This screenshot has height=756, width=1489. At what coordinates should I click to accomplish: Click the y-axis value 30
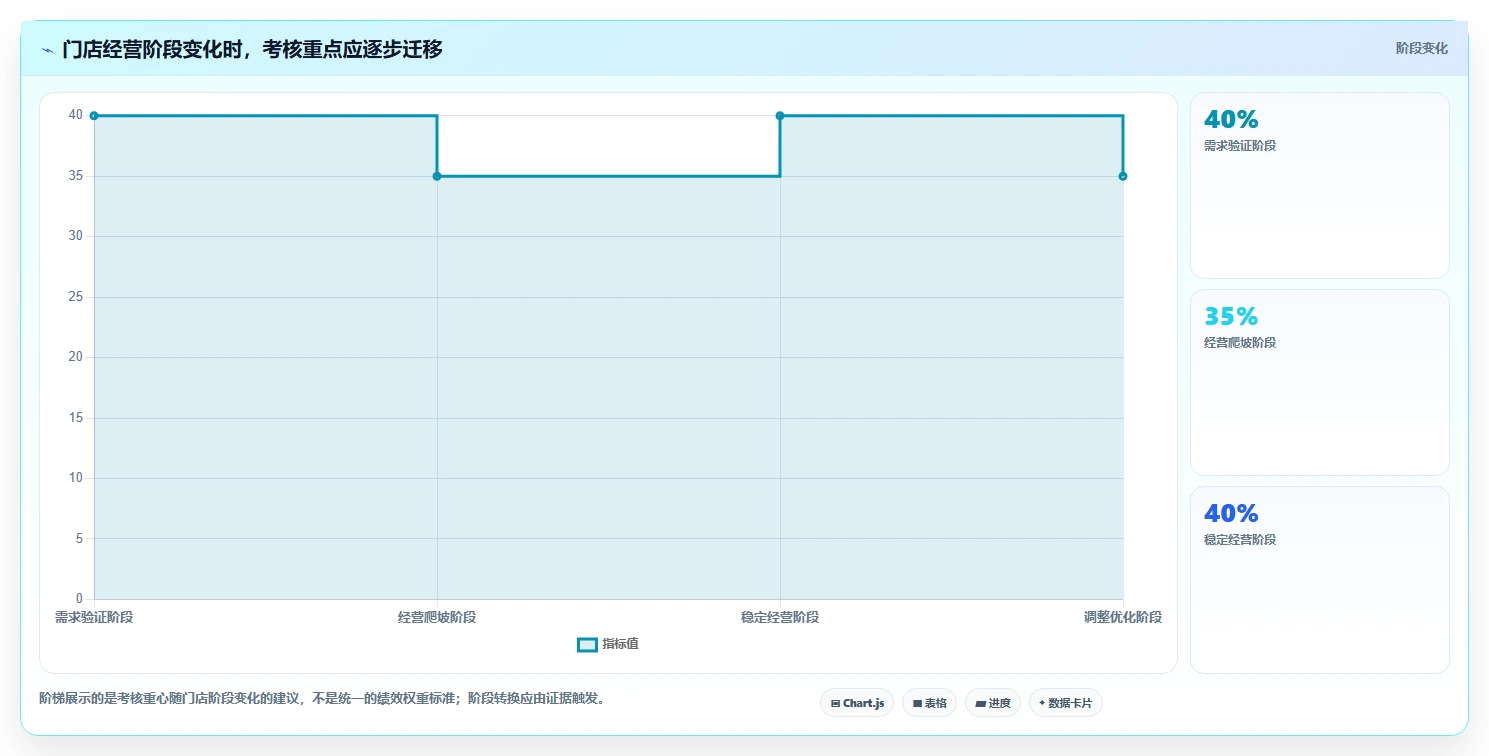76,236
